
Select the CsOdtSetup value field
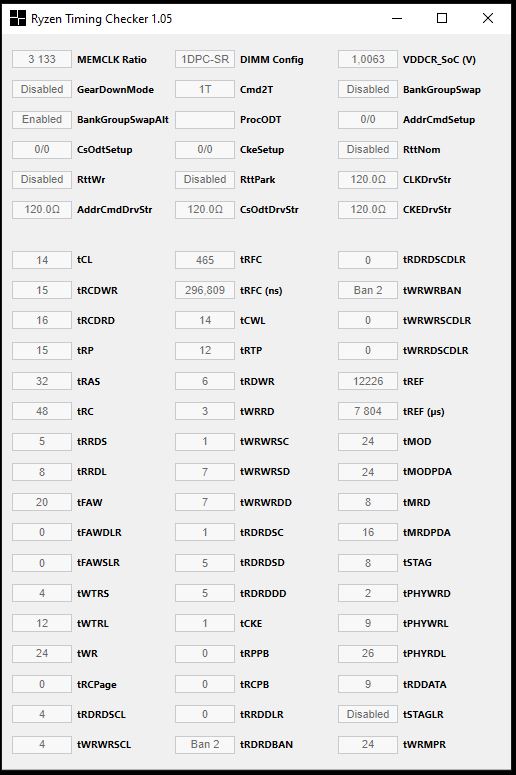[x=42, y=149]
